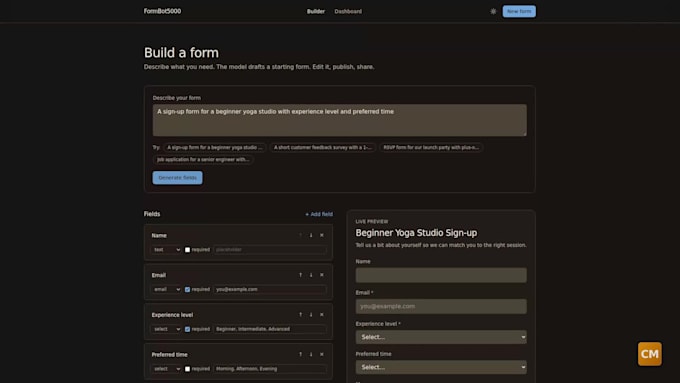Move the Email field up
Screen dimensions: 680x383
click(x=300, y=275)
